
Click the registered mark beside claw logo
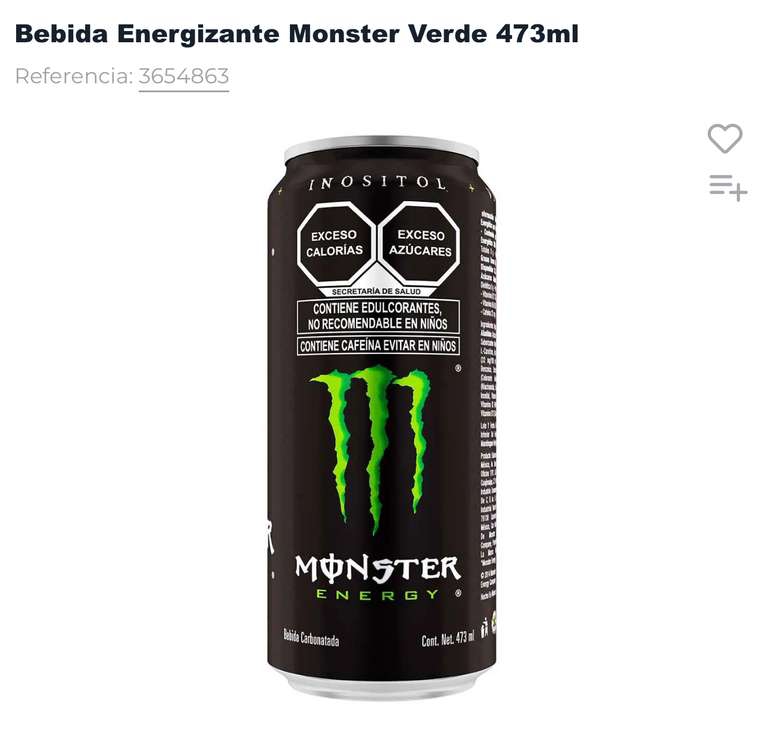click(458, 368)
